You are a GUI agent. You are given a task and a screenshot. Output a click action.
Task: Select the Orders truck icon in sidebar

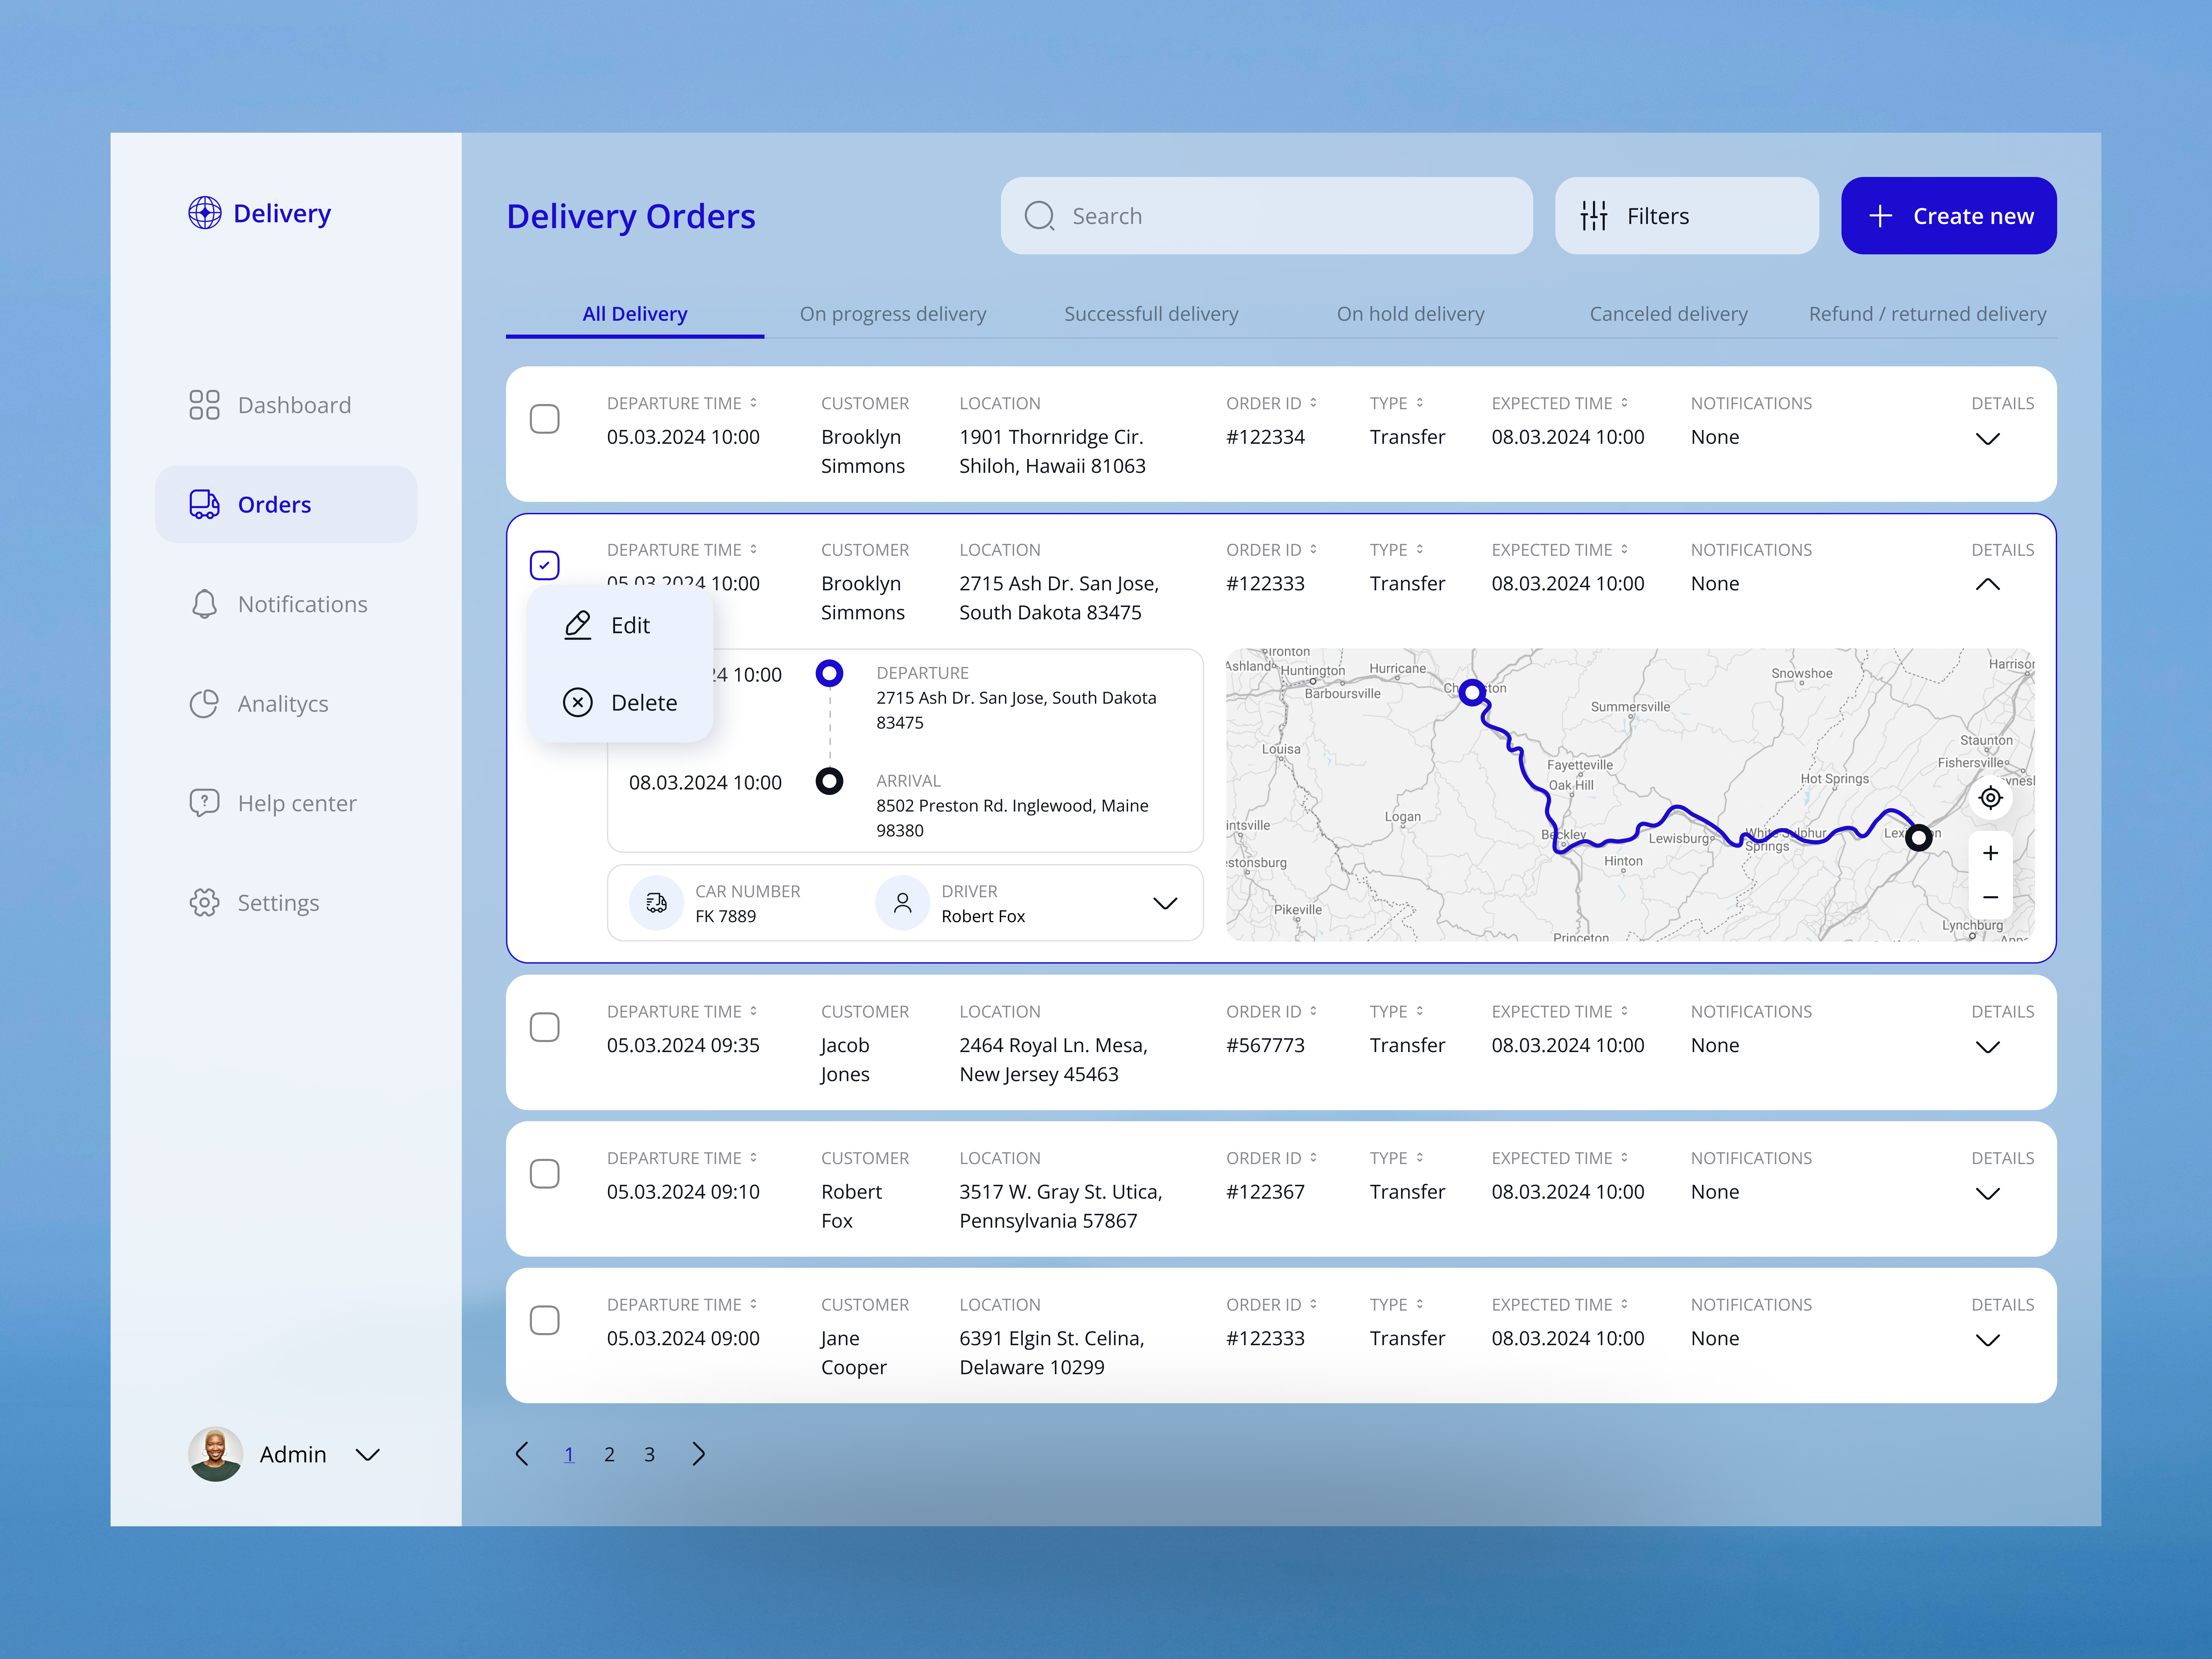pos(205,504)
